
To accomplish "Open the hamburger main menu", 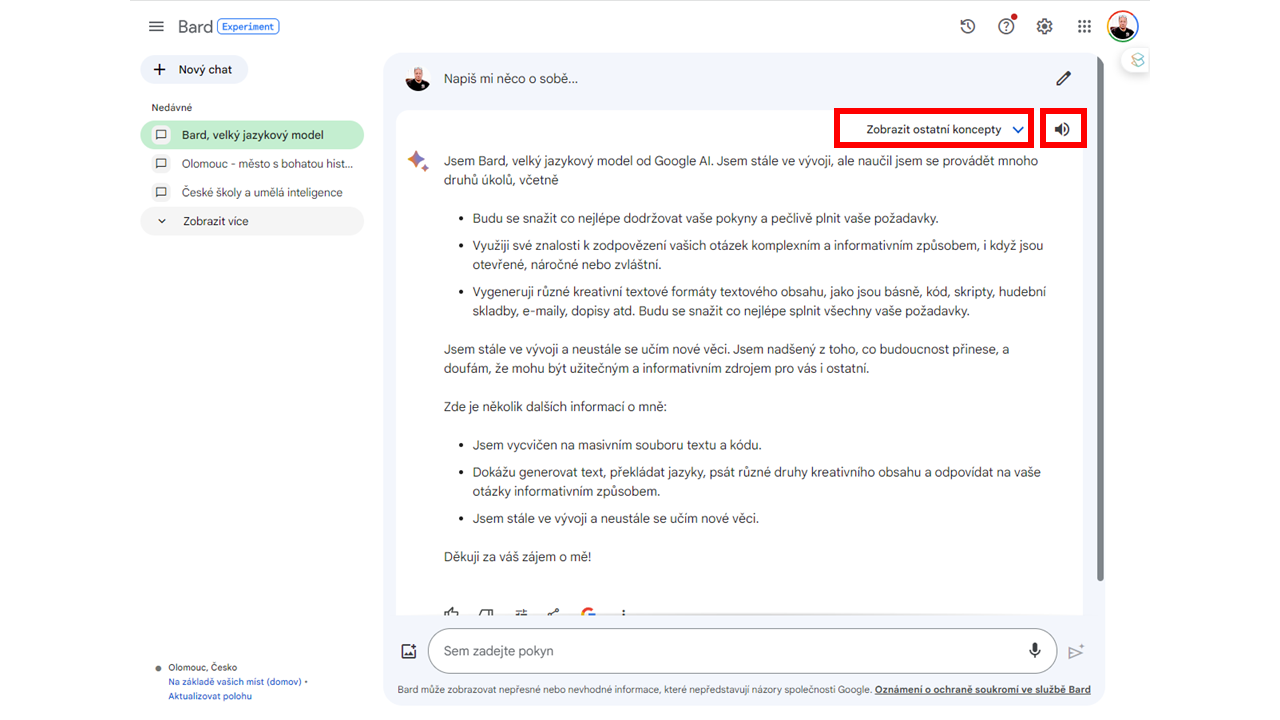I will click(x=156, y=27).
